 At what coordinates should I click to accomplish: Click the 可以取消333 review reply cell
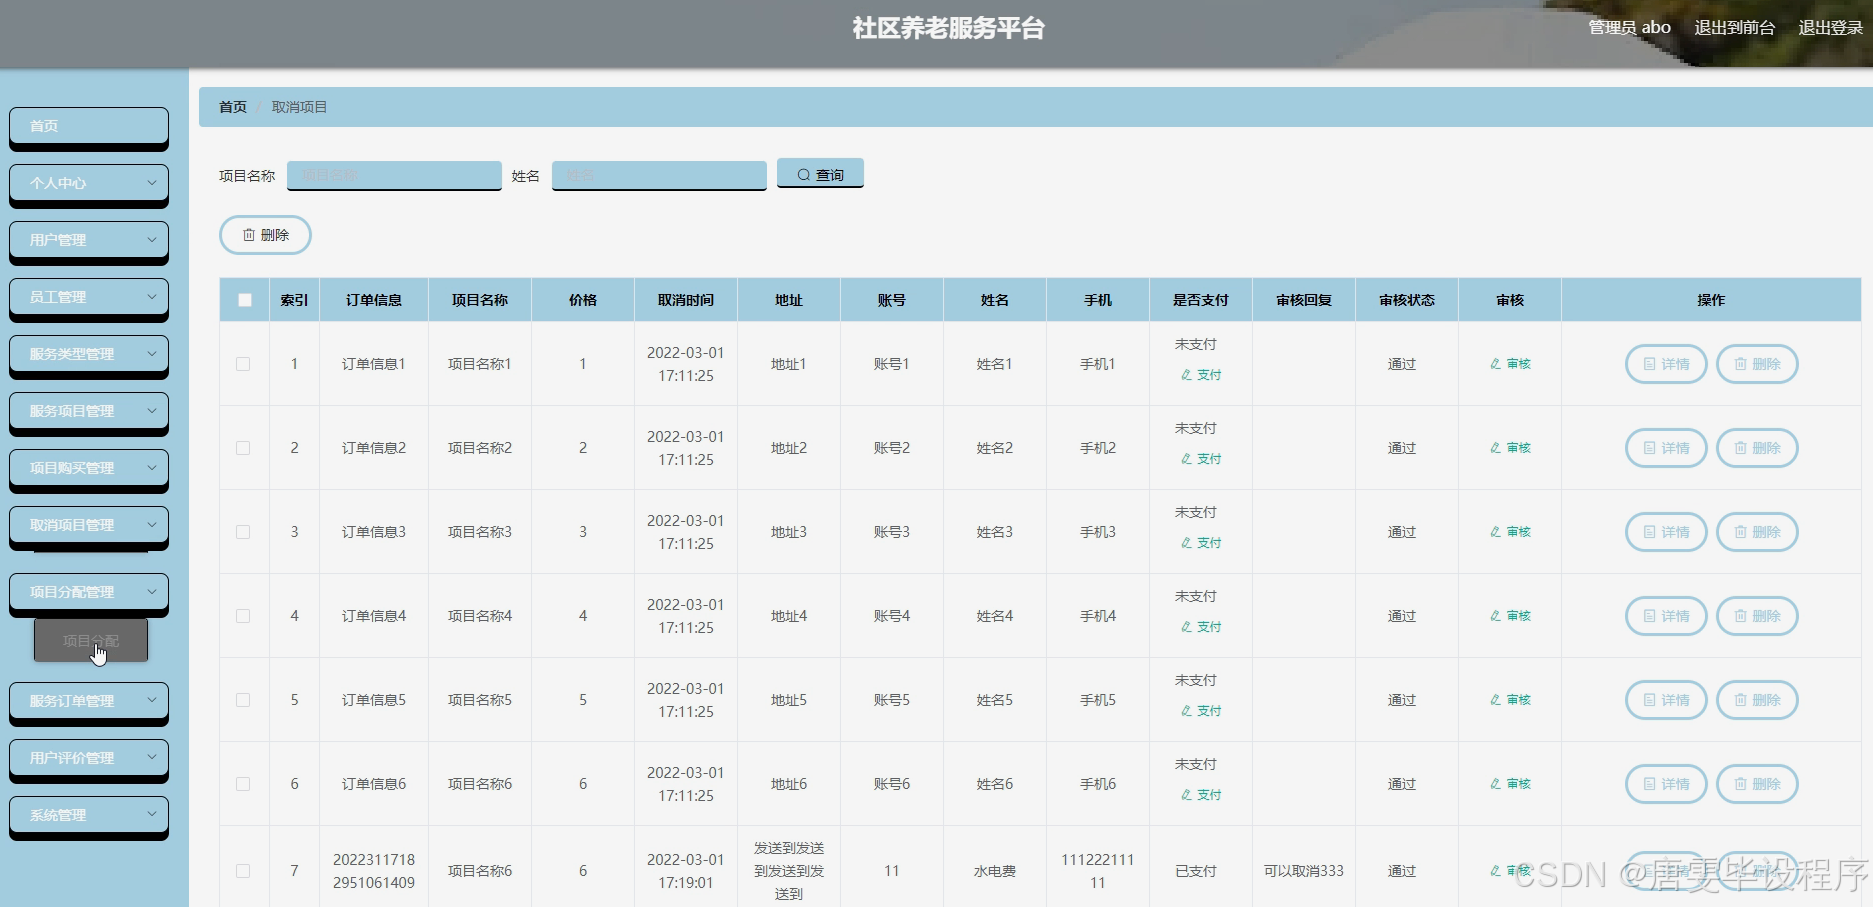pos(1304,871)
